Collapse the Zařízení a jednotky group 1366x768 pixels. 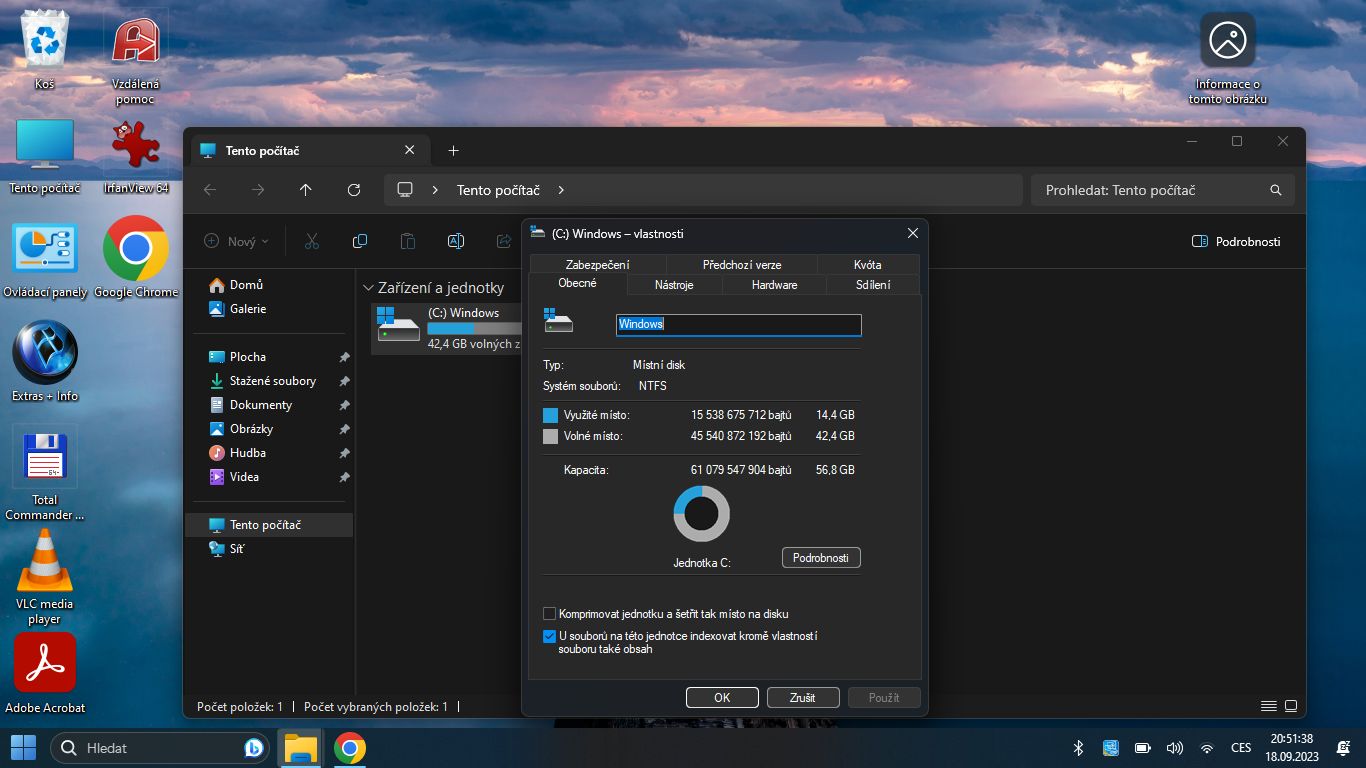[368, 288]
